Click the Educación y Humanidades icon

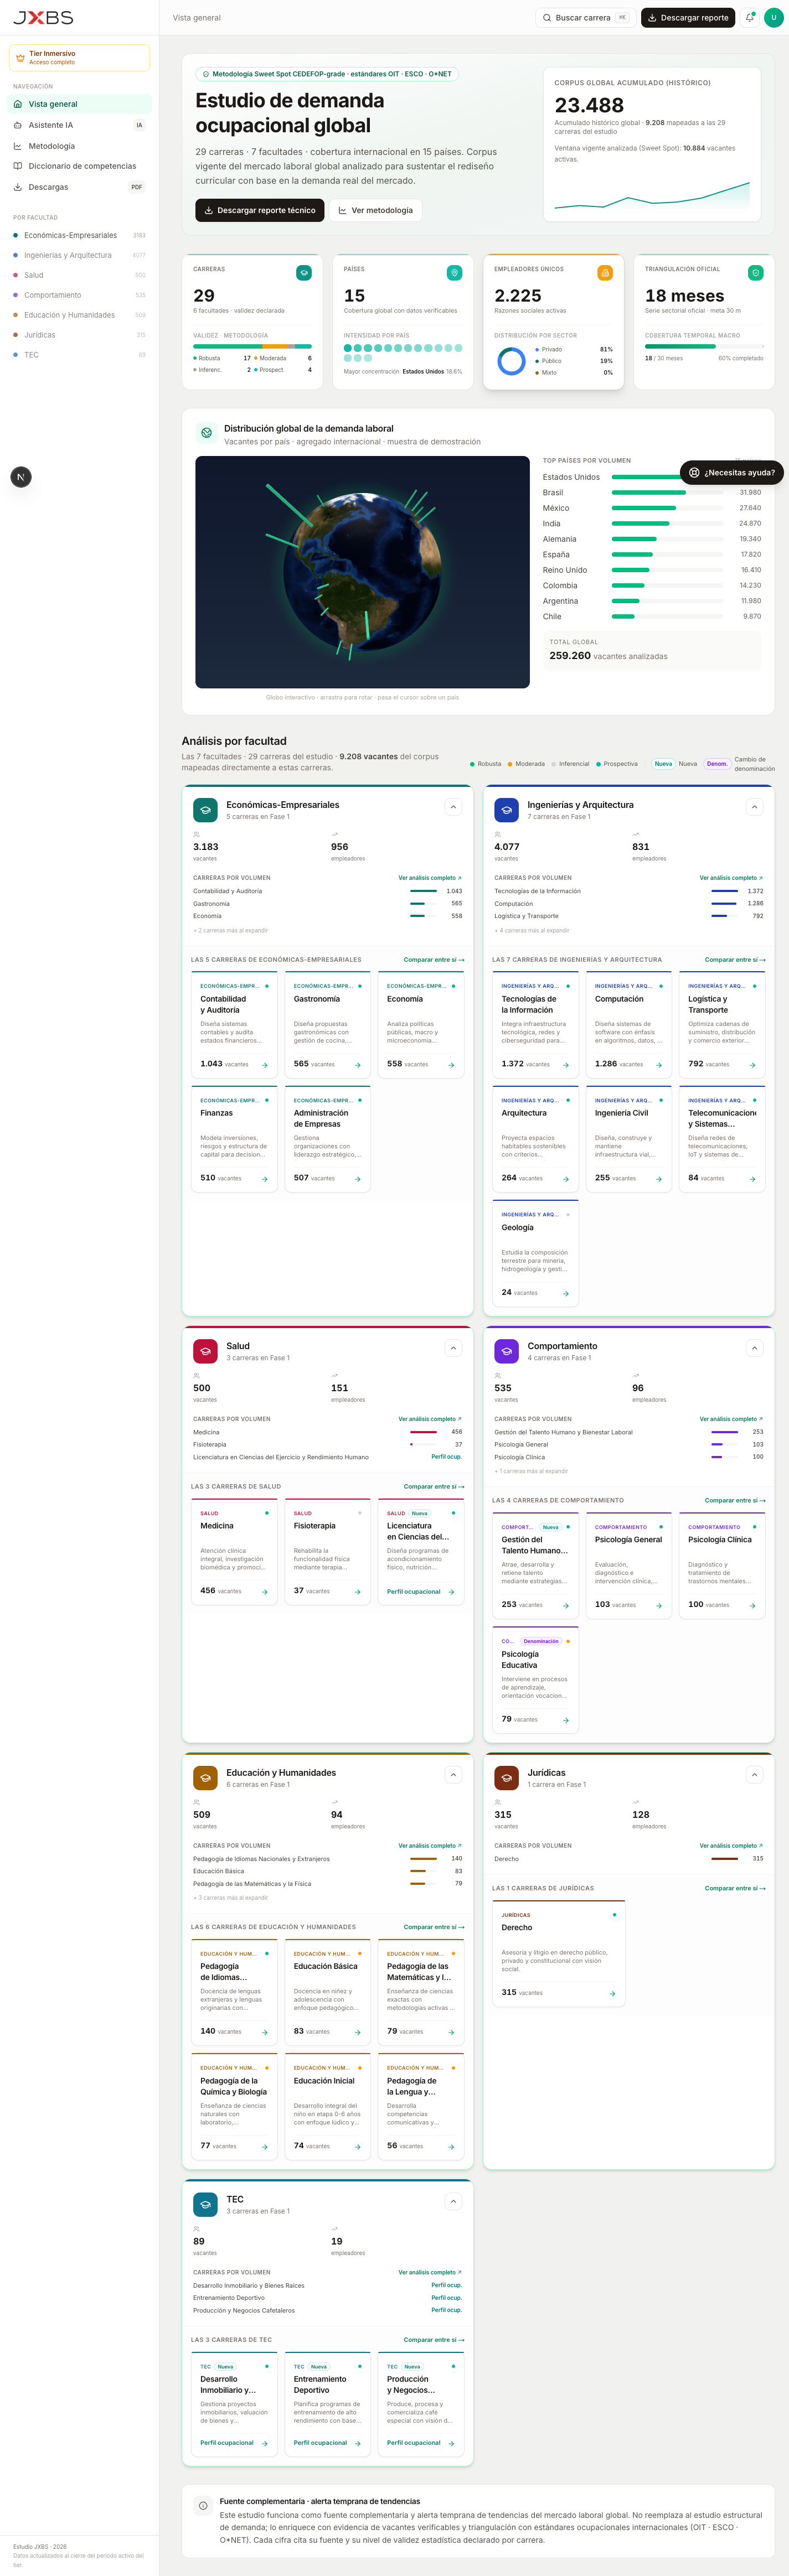coord(205,1778)
